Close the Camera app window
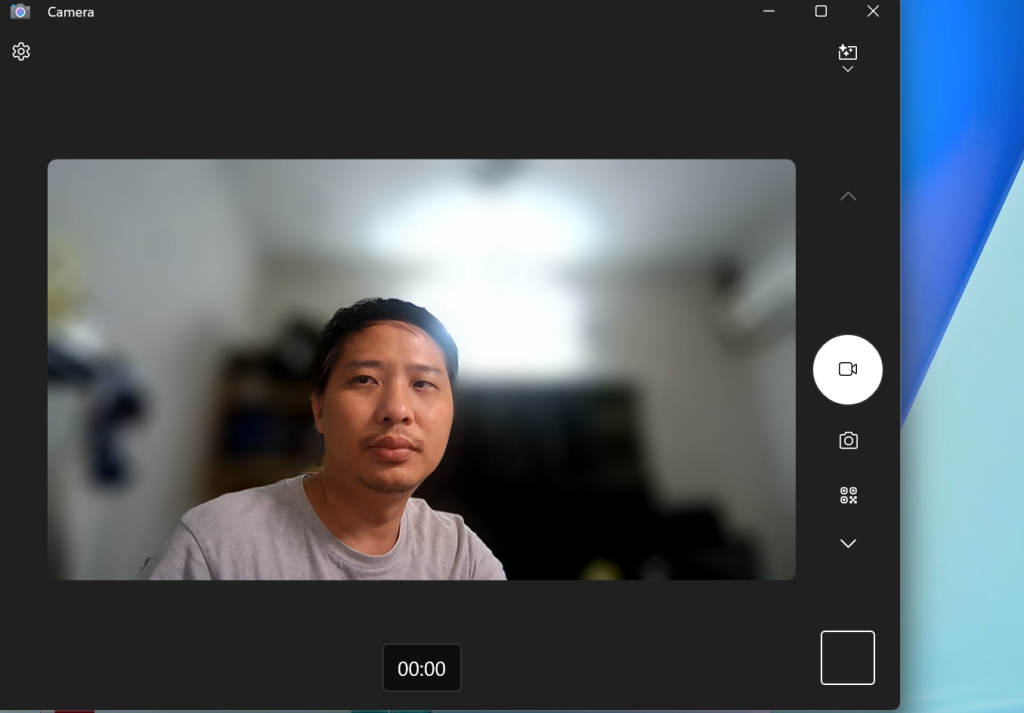Viewport: 1024px width, 713px height. tap(873, 12)
